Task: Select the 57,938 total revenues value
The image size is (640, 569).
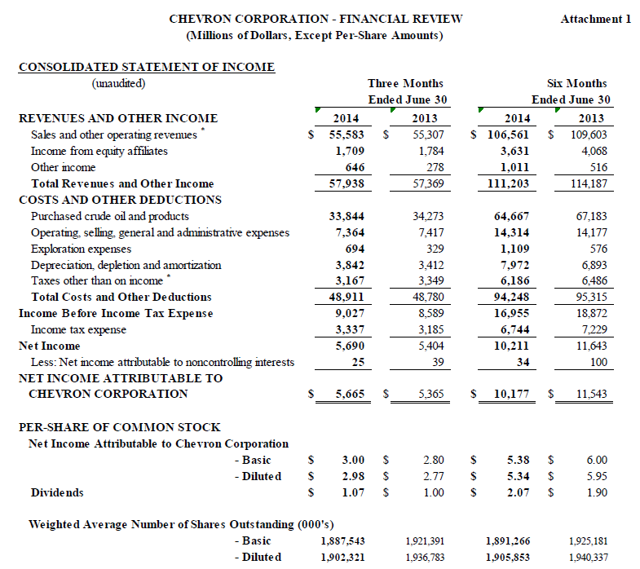Action: click(x=347, y=183)
